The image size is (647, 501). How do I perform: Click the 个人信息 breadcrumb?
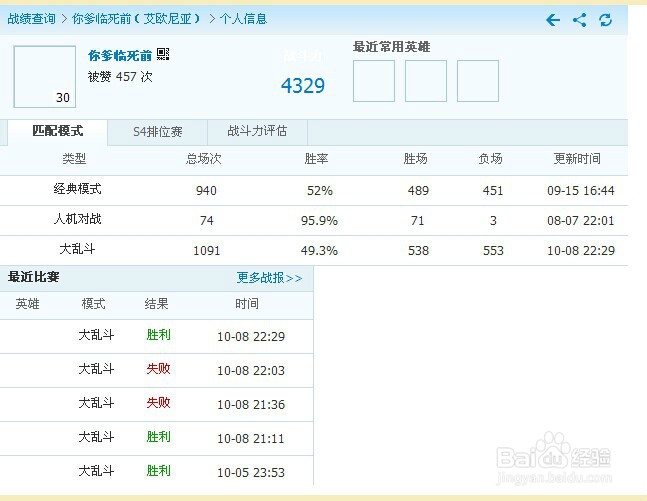(x=243, y=19)
